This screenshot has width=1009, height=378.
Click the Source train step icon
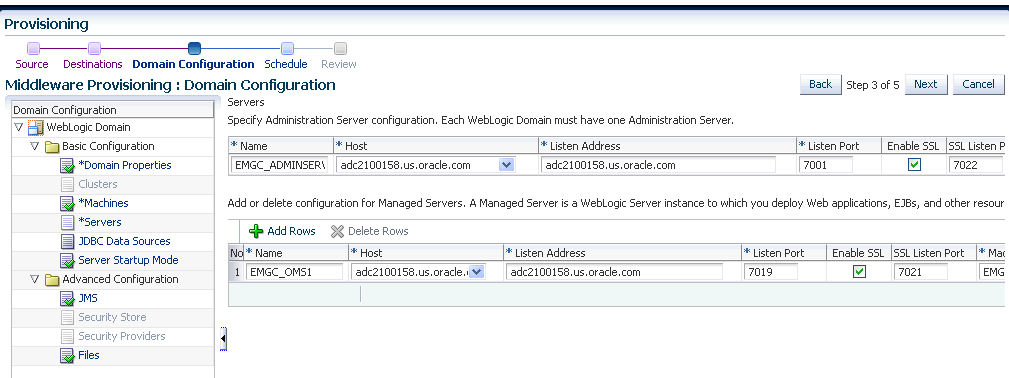(x=33, y=48)
